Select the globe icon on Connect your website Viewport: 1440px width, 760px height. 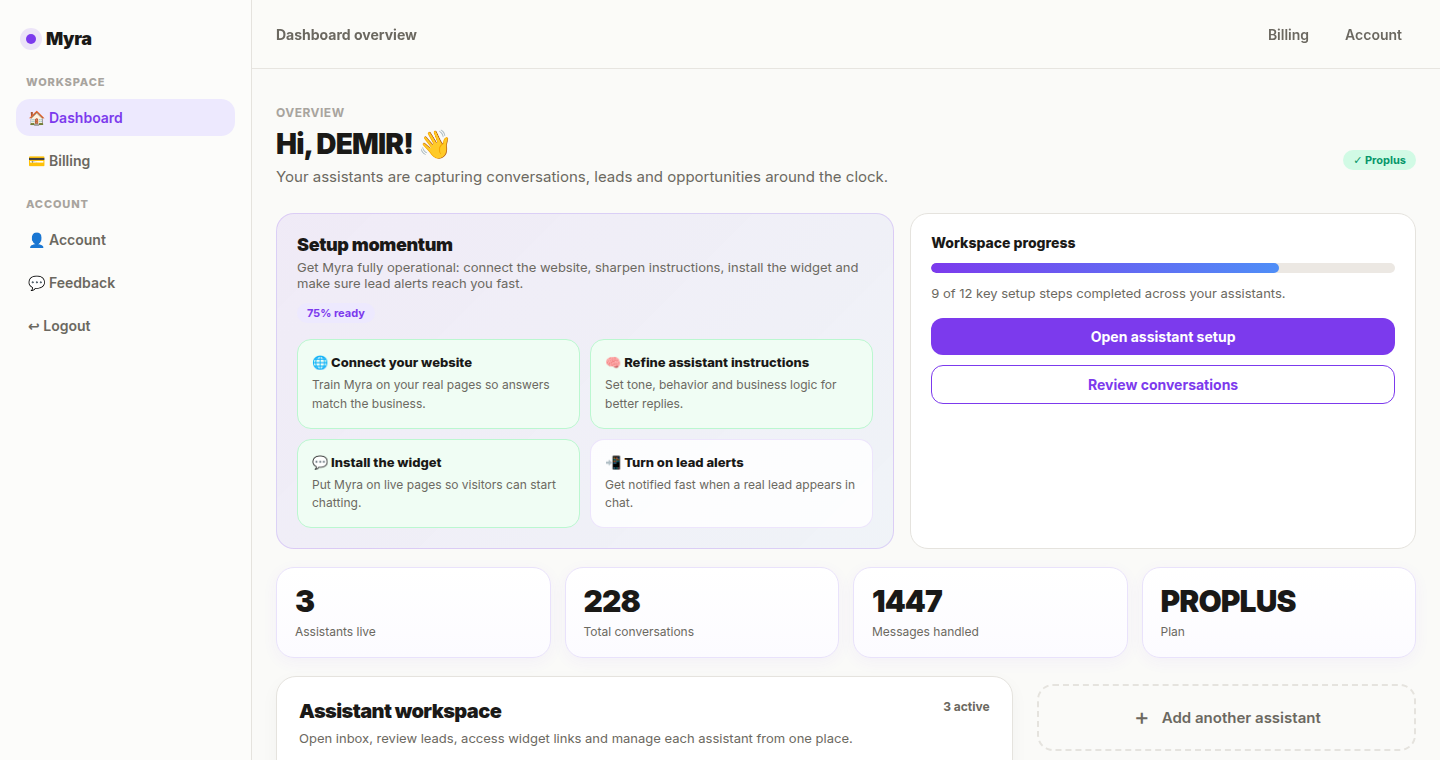coord(320,362)
